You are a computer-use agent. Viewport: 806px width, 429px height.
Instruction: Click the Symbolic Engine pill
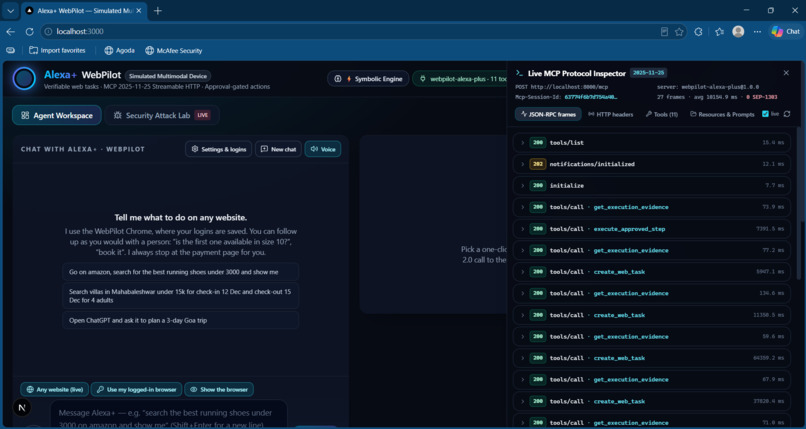pyautogui.click(x=368, y=79)
